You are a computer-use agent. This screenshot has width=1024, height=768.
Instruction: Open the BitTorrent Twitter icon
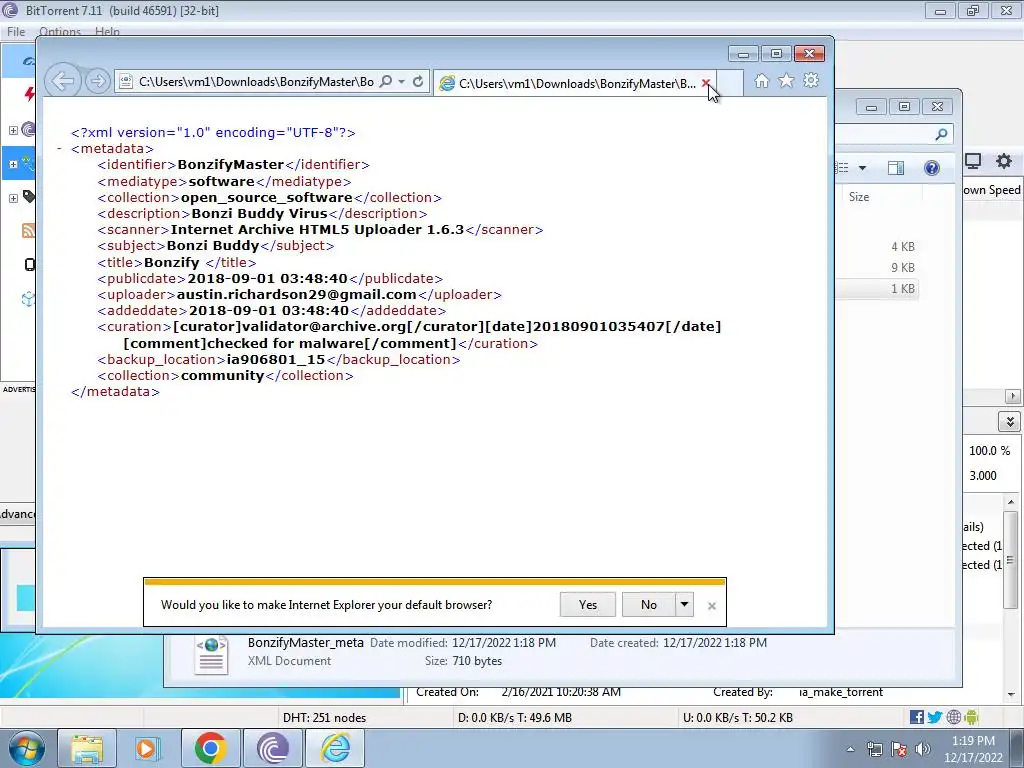pyautogui.click(x=935, y=718)
